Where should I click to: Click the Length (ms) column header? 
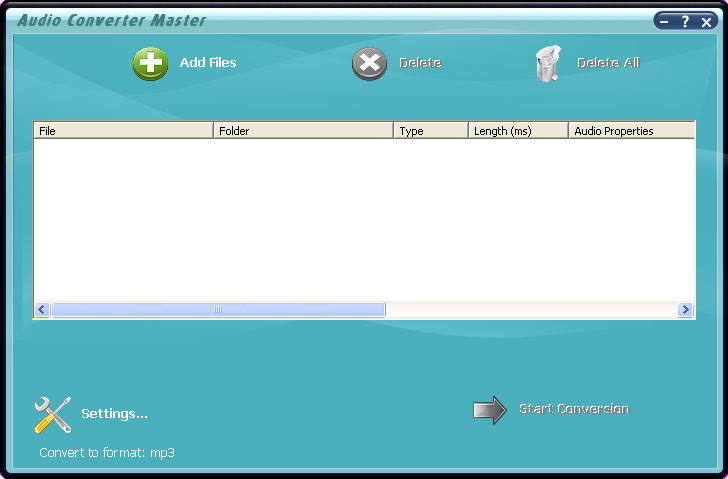point(519,131)
